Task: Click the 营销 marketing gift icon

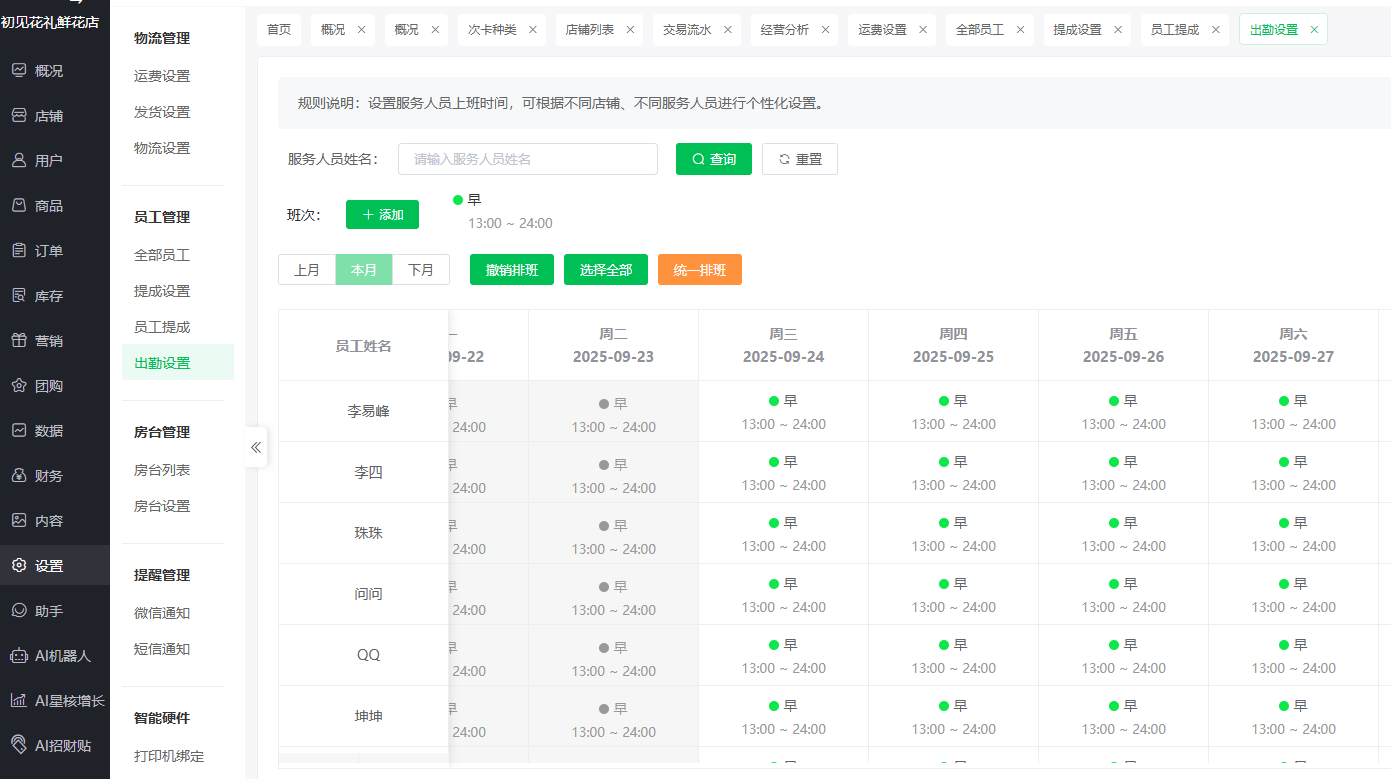Action: 19,340
